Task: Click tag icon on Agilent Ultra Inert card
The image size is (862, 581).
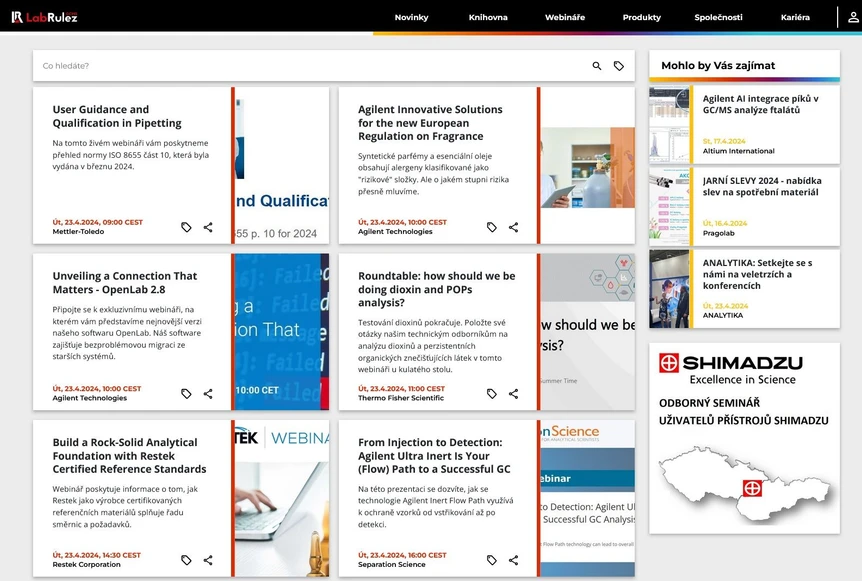Action: (492, 560)
